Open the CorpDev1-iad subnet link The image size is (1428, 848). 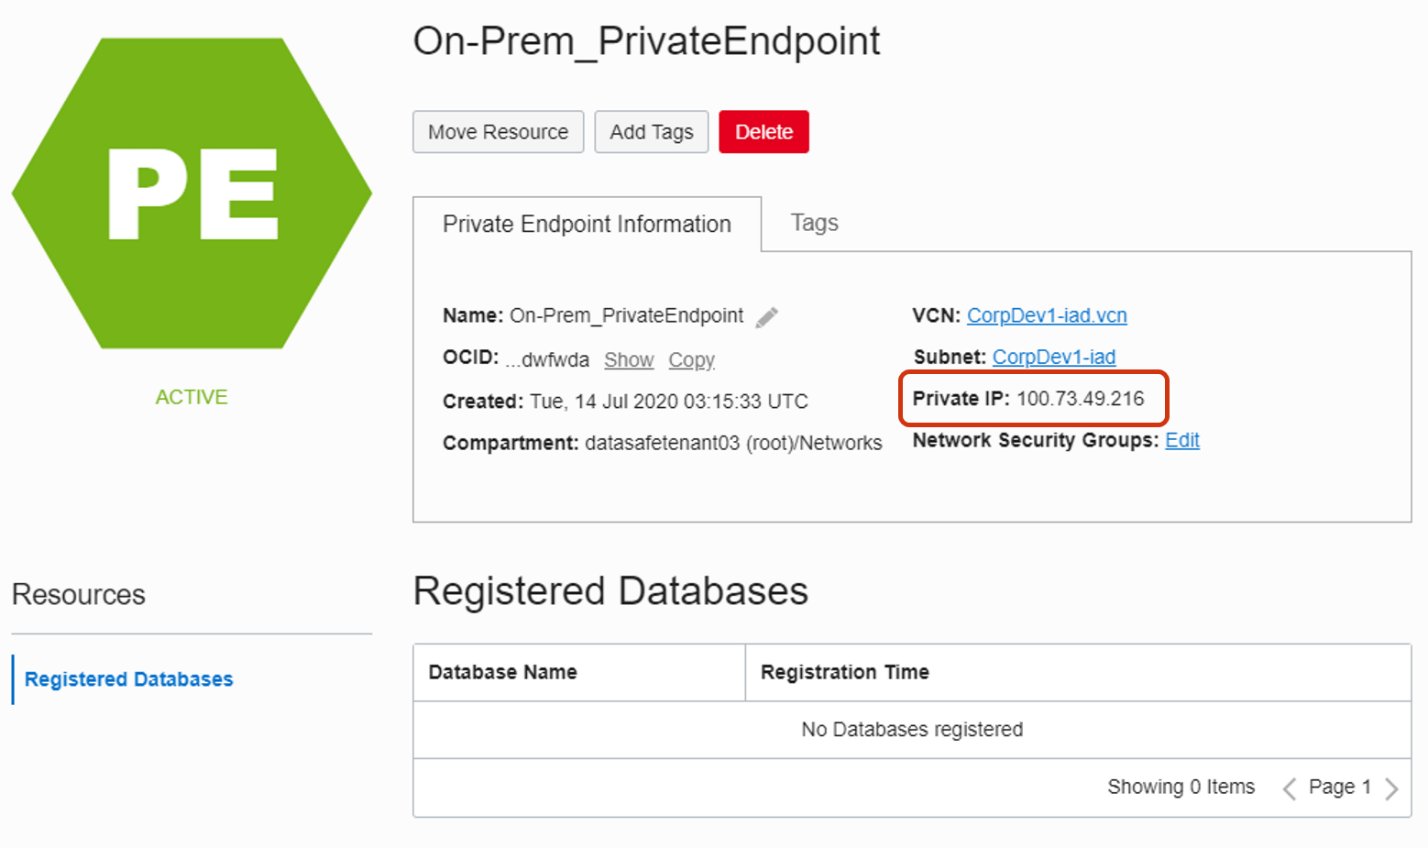click(1053, 357)
